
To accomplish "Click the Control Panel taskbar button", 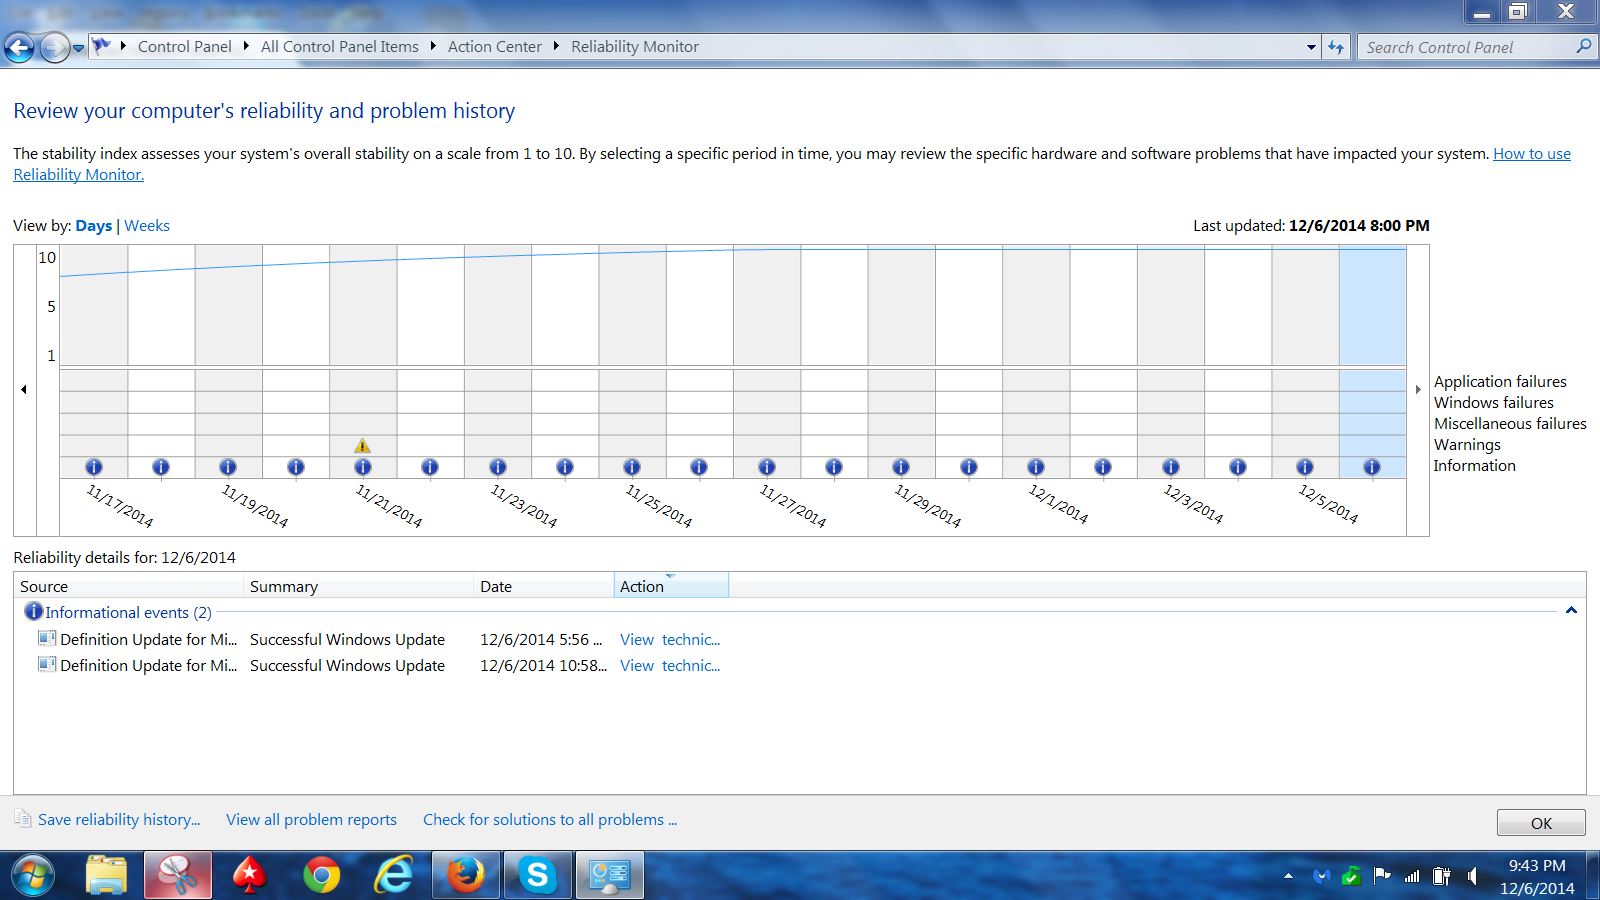I will click(609, 876).
